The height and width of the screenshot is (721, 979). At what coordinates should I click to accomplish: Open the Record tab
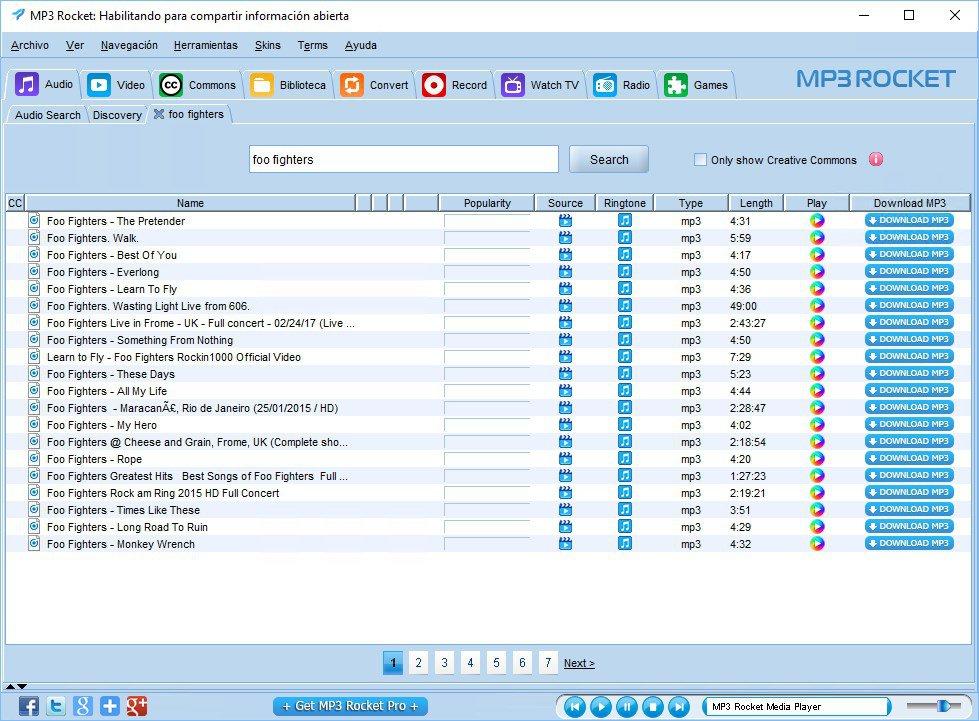455,85
